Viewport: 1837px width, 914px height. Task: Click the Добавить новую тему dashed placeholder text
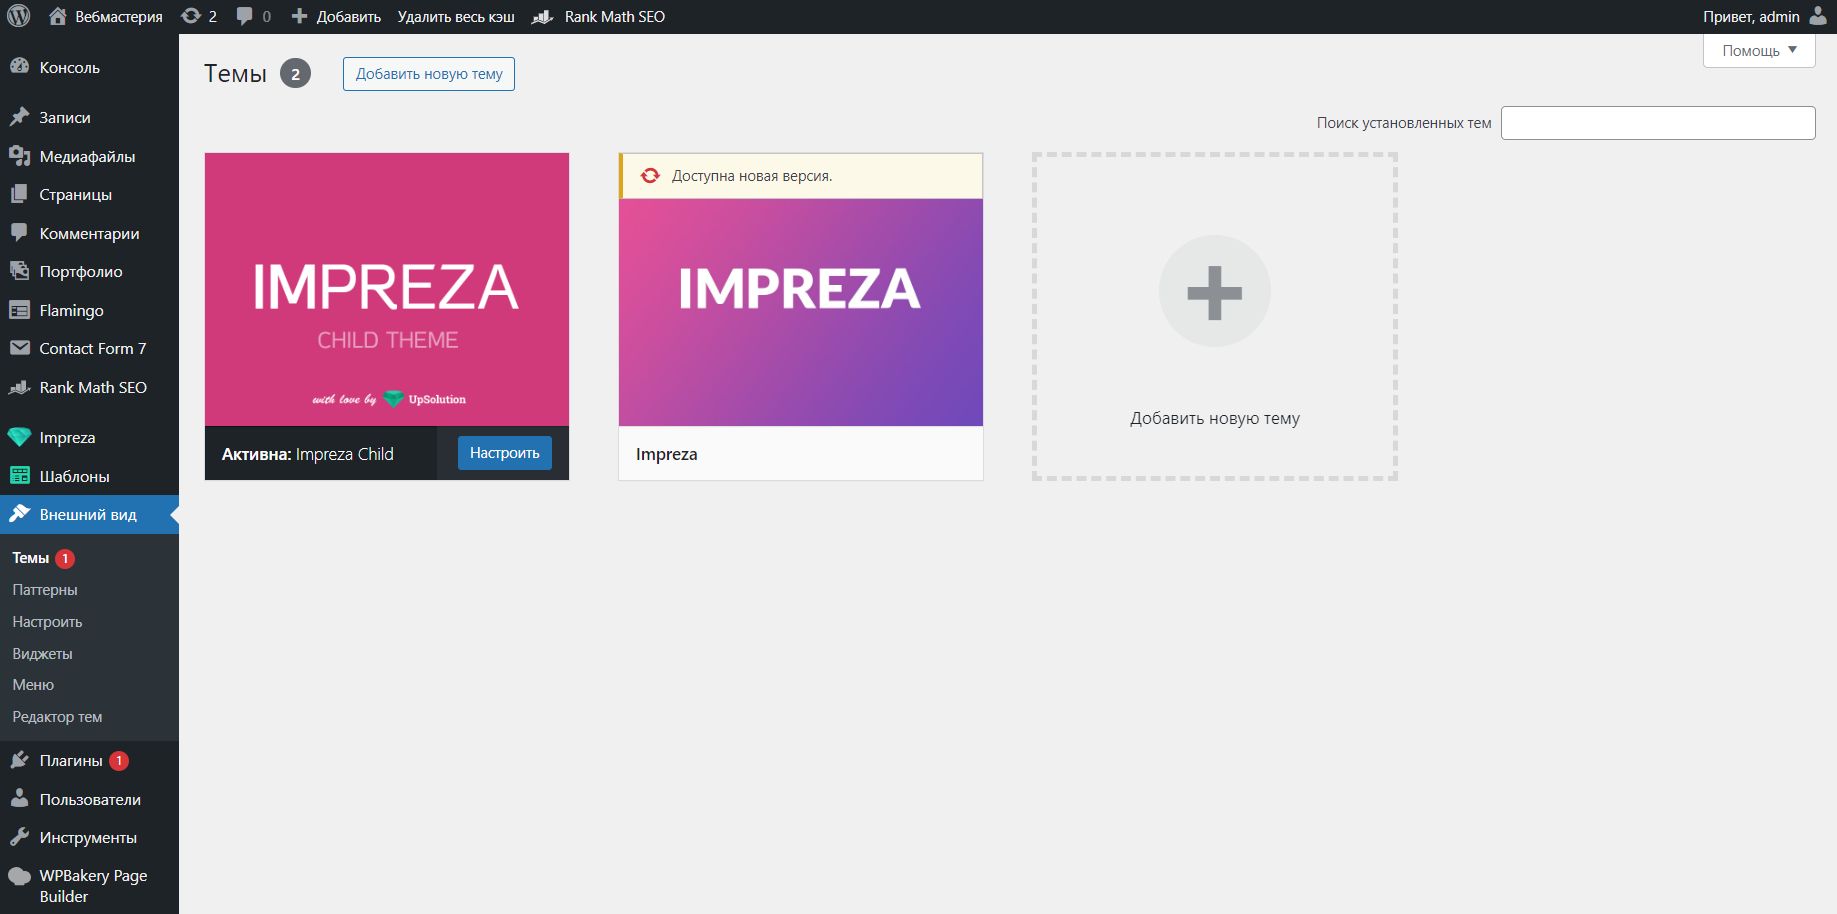[x=1215, y=418]
